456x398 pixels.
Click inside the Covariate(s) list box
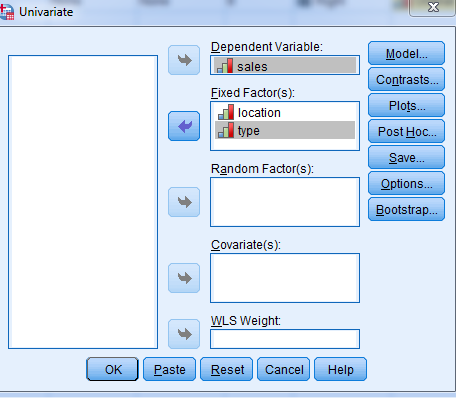click(285, 278)
